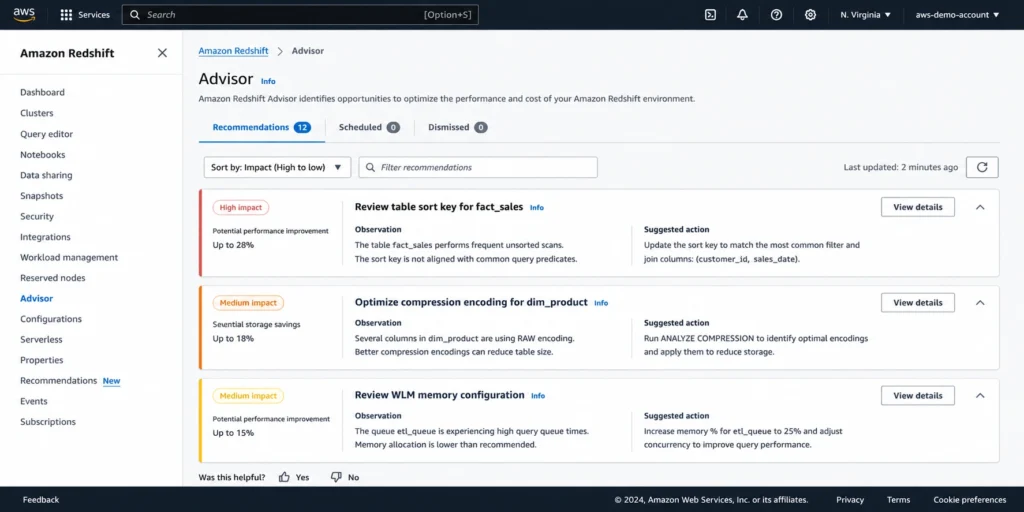The image size is (1024, 512).
Task: View details for fact_sales sort key
Action: (x=918, y=207)
